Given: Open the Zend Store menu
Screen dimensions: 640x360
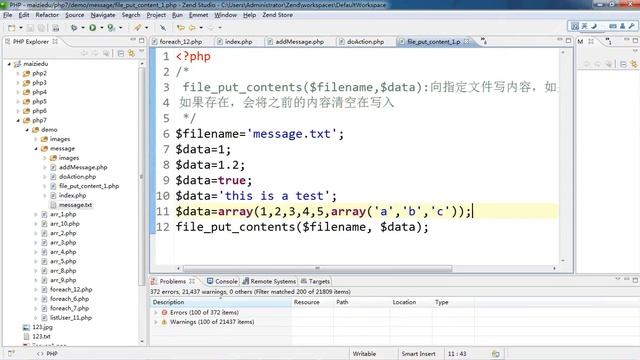Looking at the screenshot, I should pyautogui.click(x=277, y=15).
